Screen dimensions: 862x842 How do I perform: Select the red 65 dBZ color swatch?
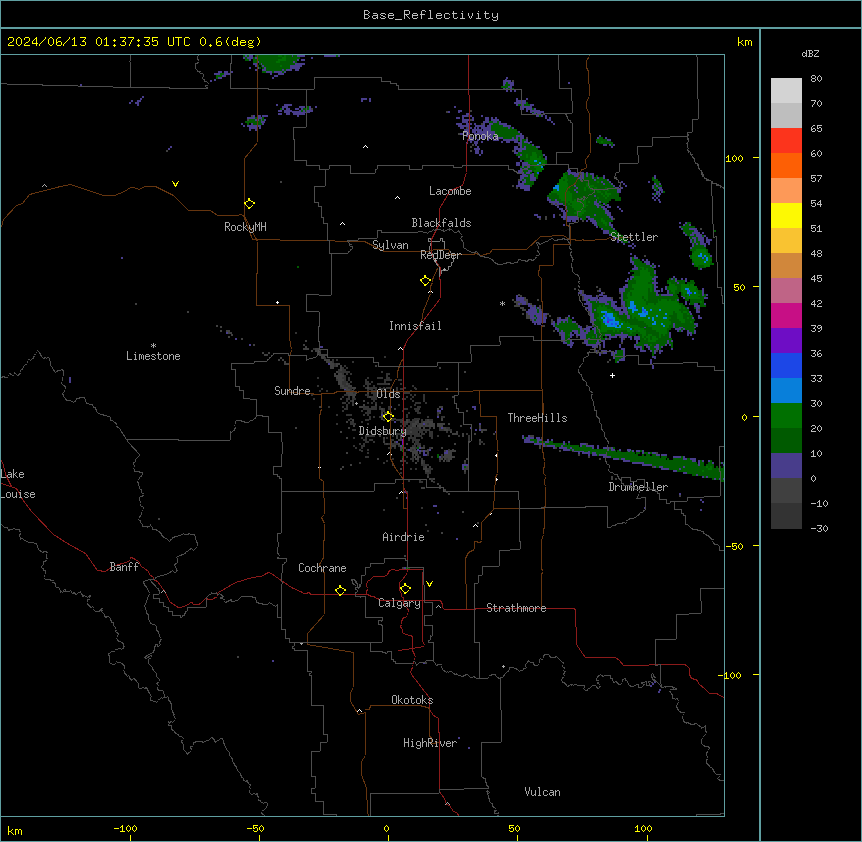786,140
